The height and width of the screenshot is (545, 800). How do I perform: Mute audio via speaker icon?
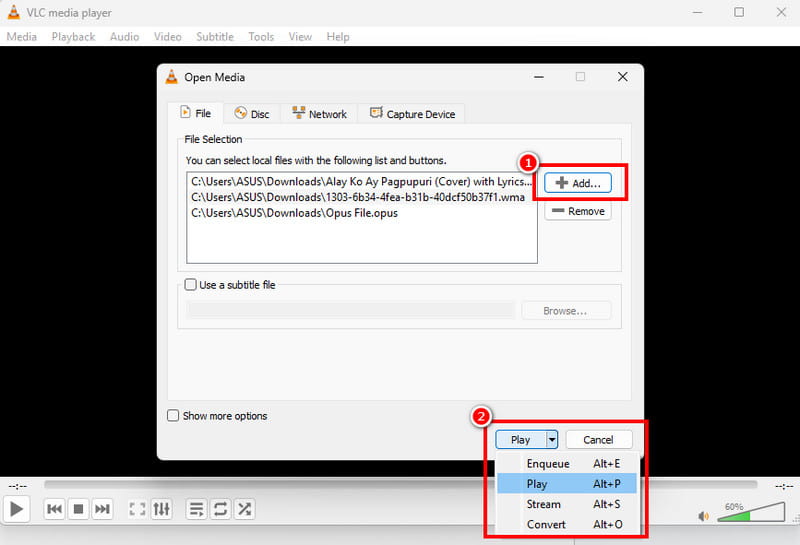703,516
